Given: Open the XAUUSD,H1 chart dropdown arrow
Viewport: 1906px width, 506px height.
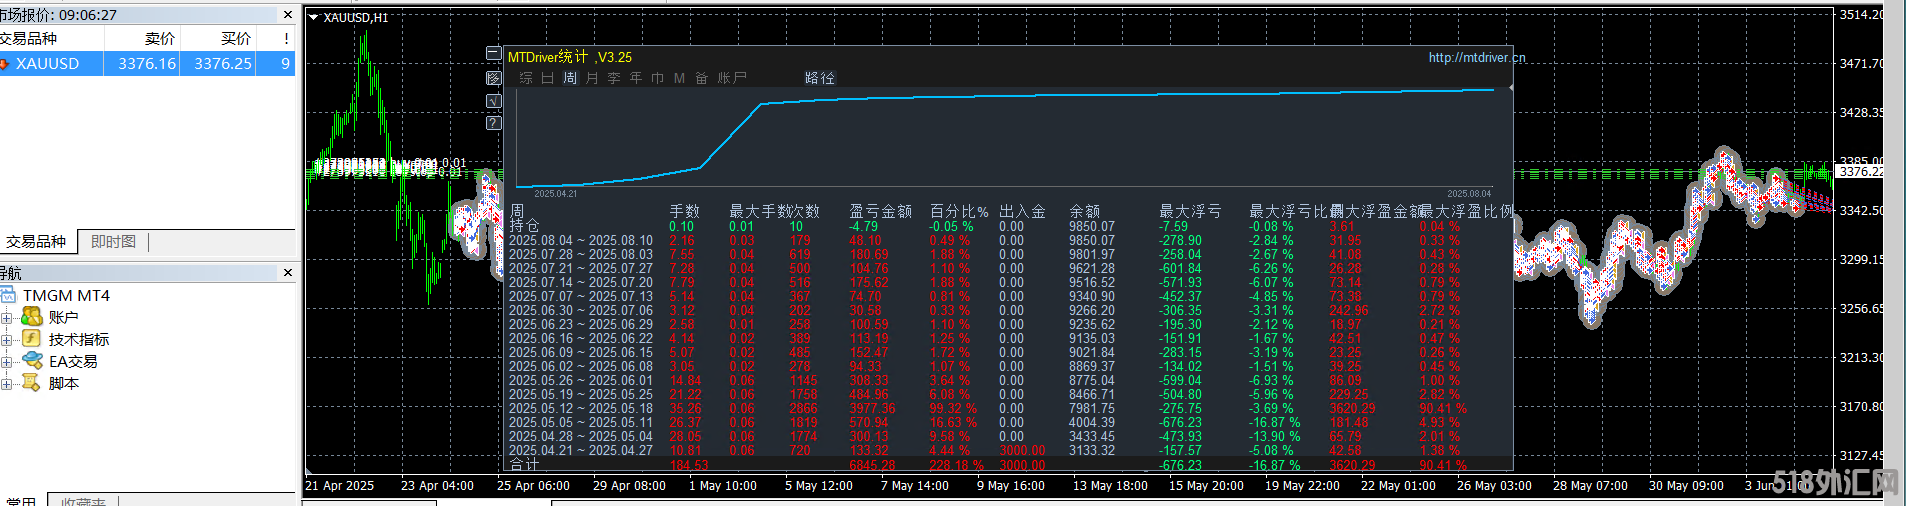Looking at the screenshot, I should pos(313,17).
